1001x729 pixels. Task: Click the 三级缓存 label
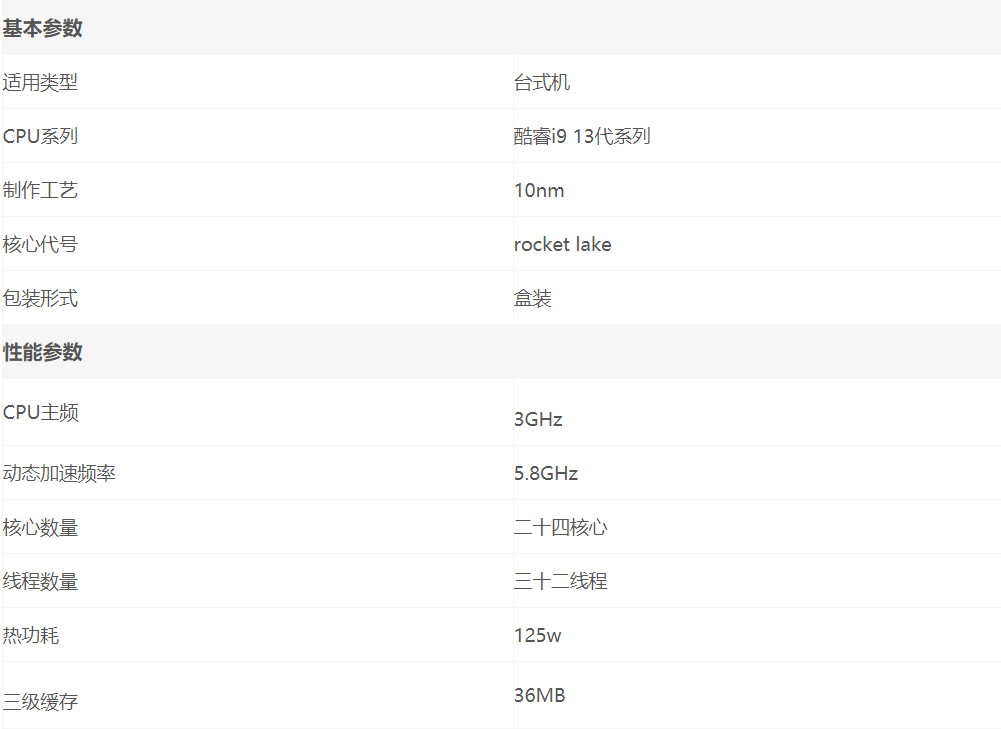click(x=40, y=702)
